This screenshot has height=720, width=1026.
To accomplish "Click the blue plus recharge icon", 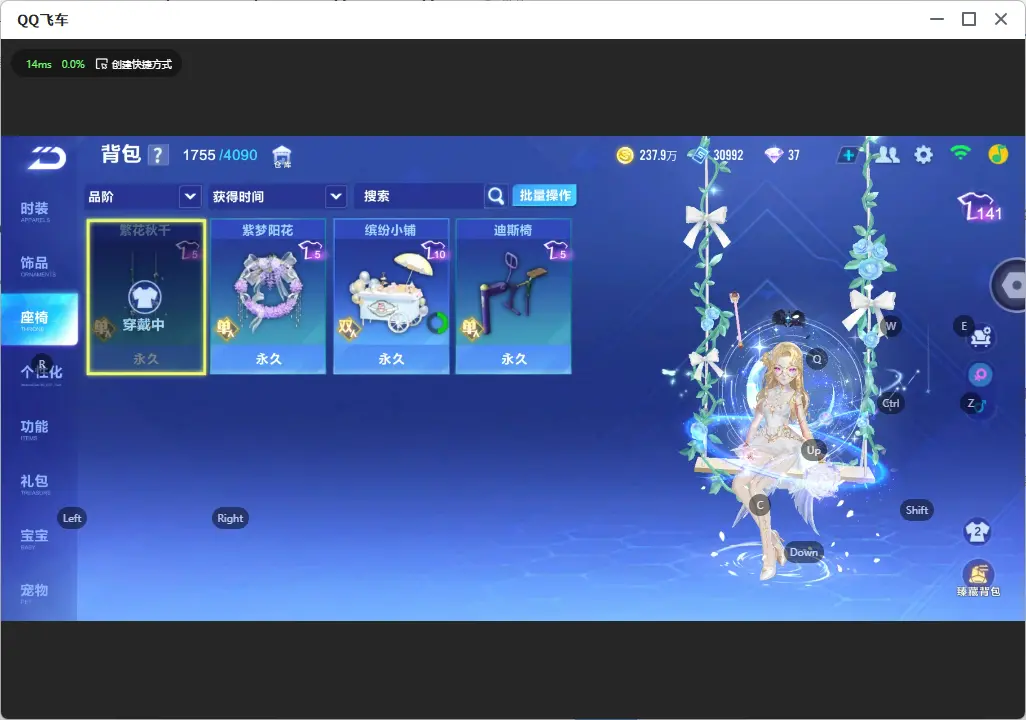I will pos(847,155).
